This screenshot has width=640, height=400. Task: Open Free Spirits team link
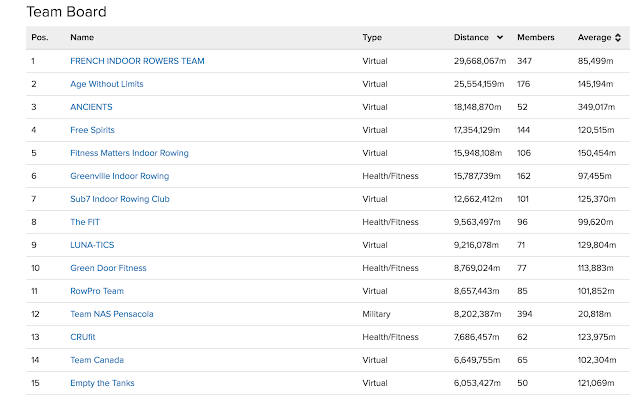[x=92, y=130]
